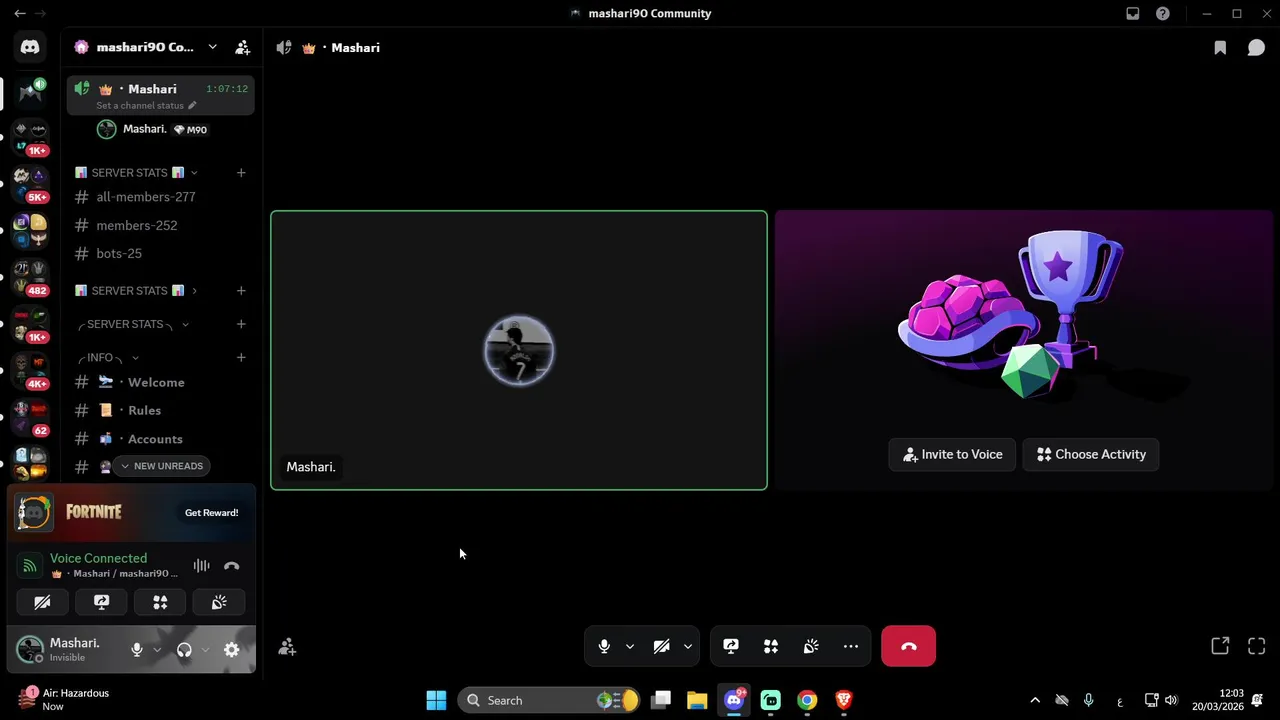The width and height of the screenshot is (1280, 720).
Task: Click the Choose Activity button
Action: pyautogui.click(x=1091, y=454)
